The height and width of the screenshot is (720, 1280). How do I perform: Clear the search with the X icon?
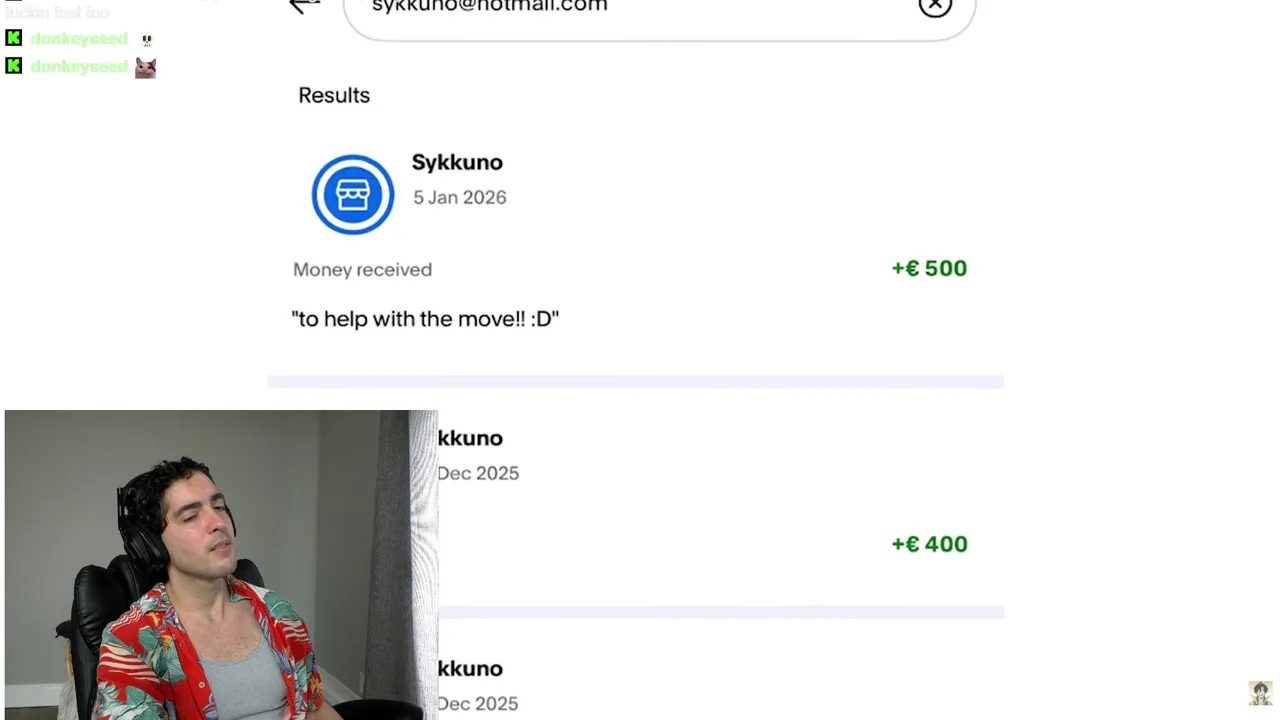click(935, 7)
